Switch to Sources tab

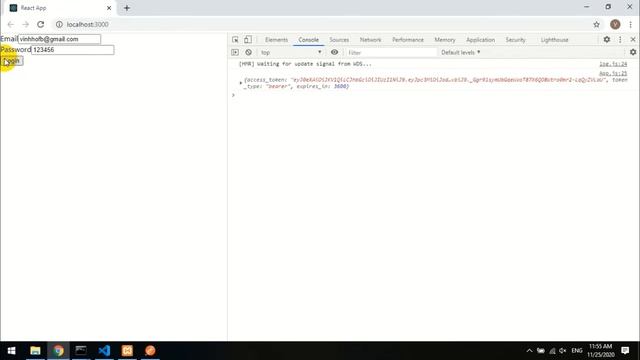click(339, 40)
